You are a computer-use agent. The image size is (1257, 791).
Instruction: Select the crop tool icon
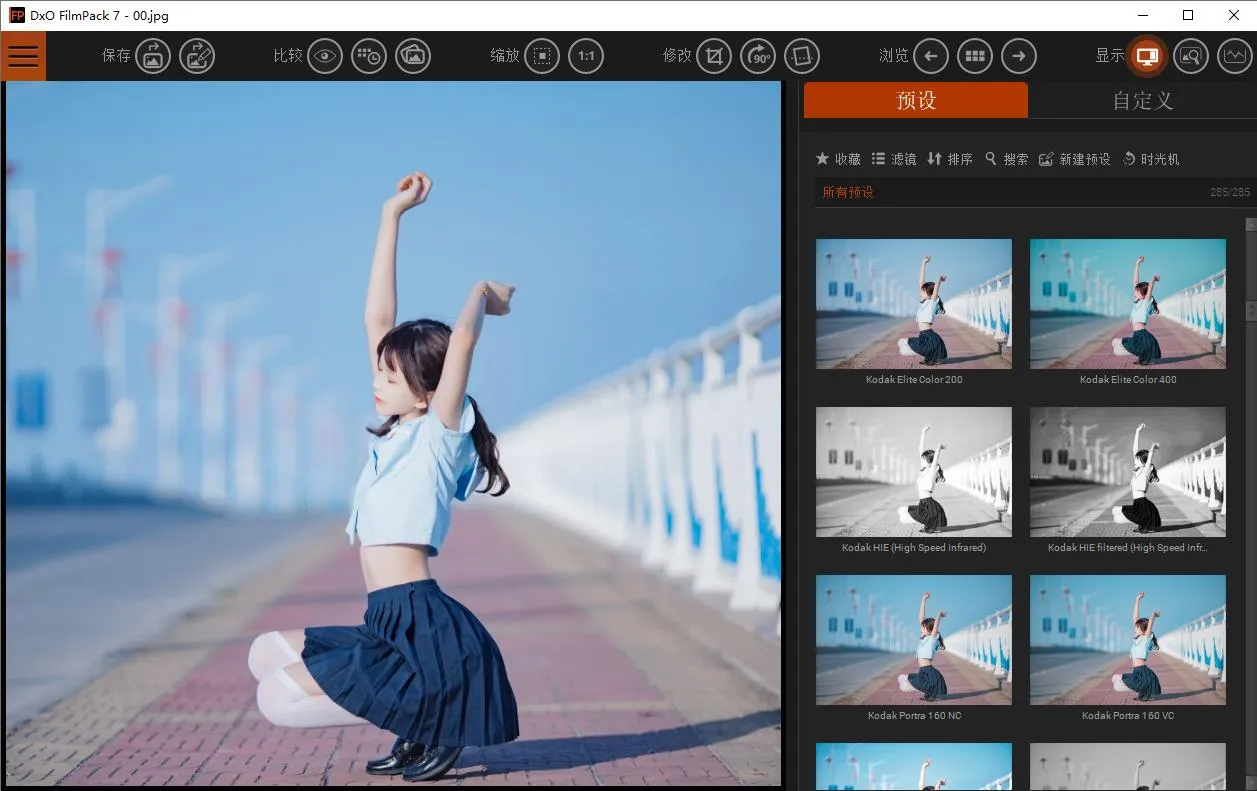[713, 56]
